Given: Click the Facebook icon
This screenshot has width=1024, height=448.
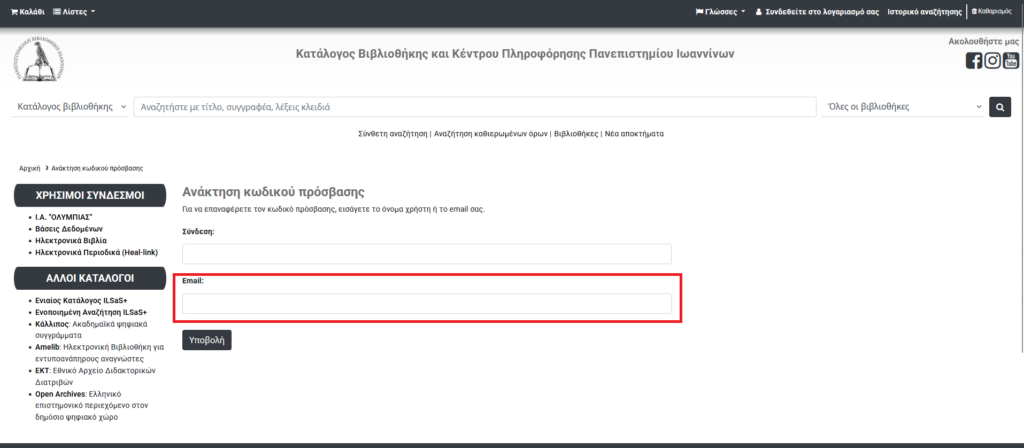Looking at the screenshot, I should pos(973,61).
